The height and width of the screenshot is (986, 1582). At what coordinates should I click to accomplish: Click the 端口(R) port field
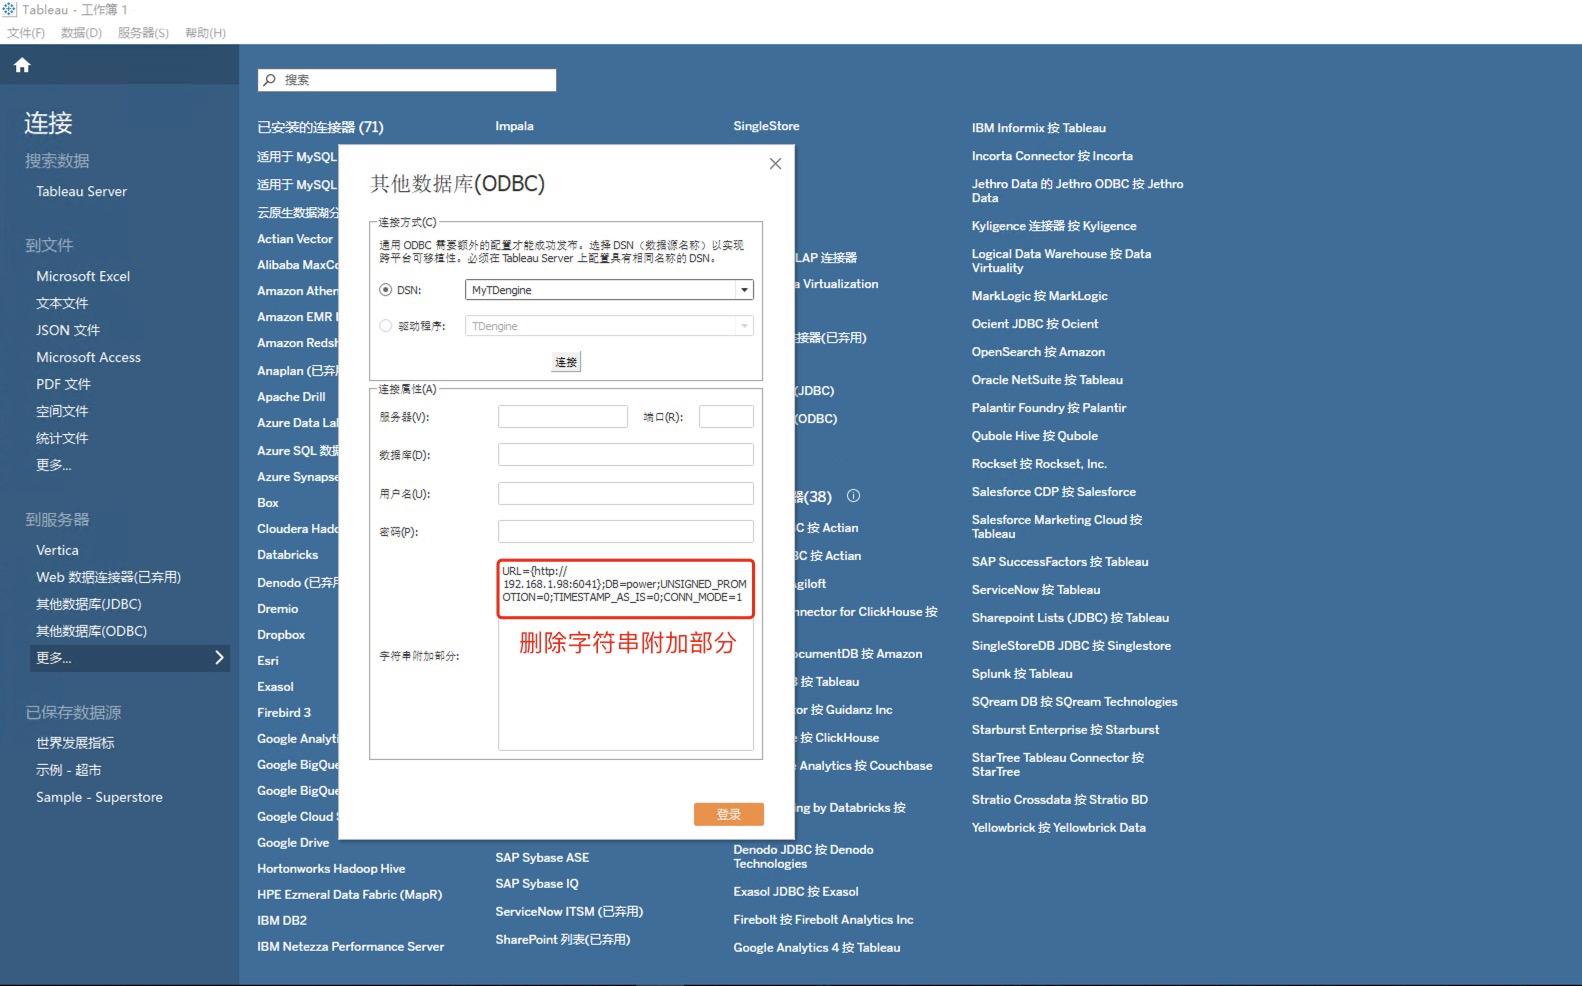coord(725,417)
